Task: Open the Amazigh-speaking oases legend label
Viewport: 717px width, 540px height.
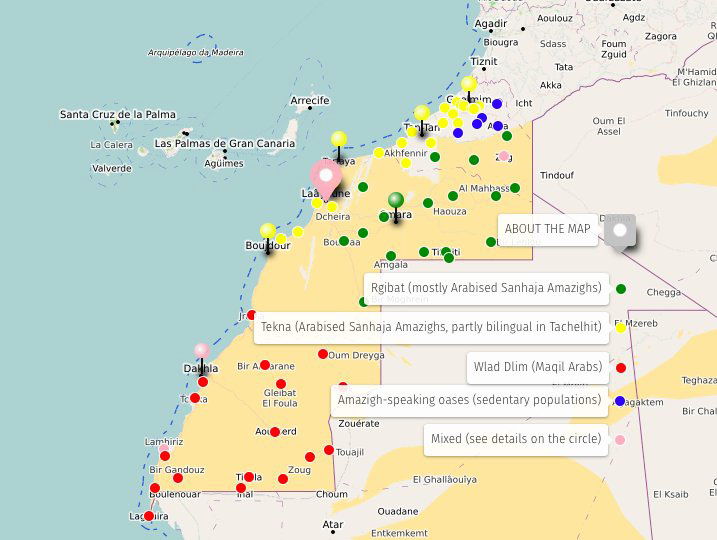Action: [469, 400]
